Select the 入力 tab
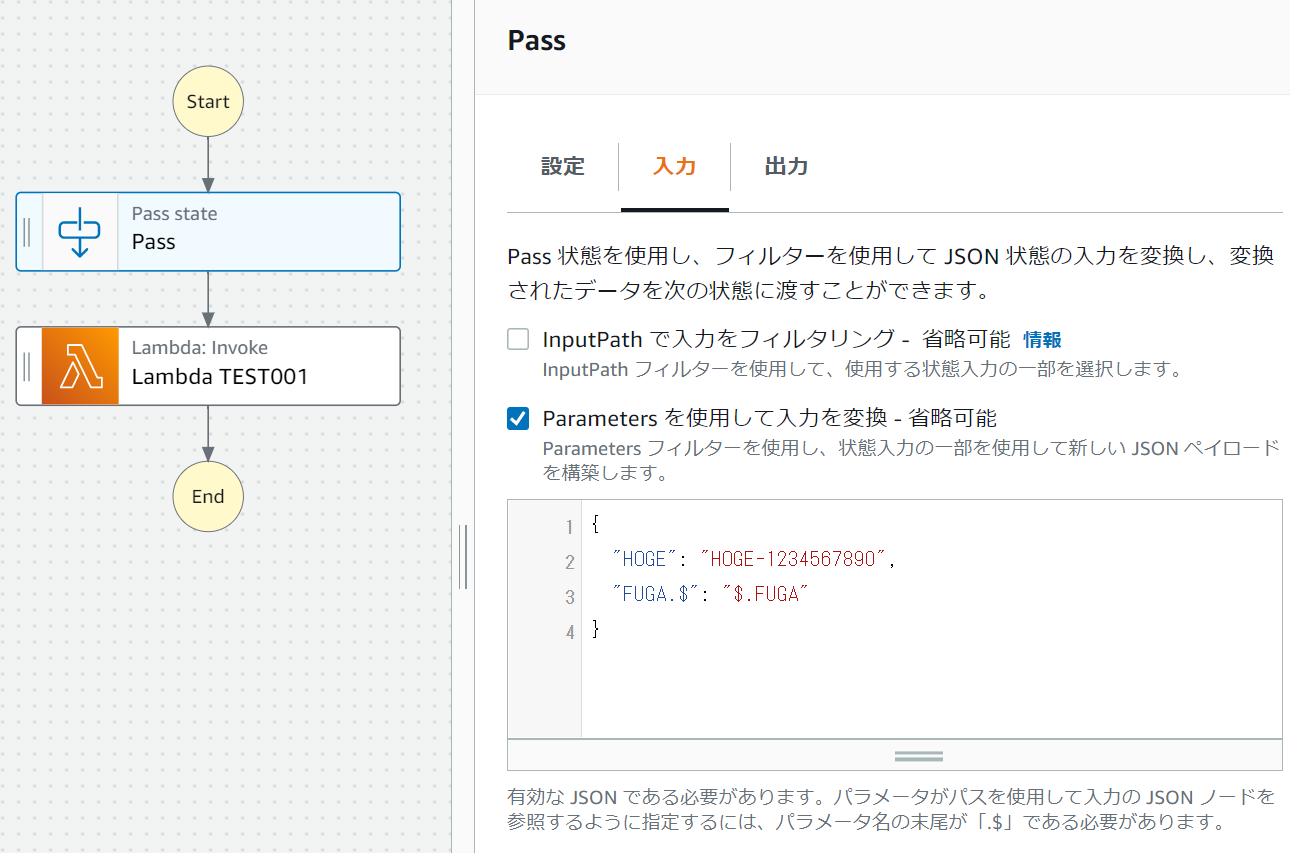 tap(675, 167)
